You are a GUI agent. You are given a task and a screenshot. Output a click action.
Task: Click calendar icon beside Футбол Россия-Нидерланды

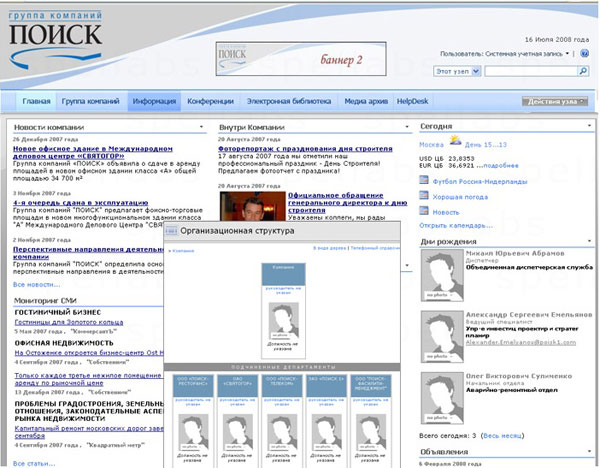click(424, 180)
